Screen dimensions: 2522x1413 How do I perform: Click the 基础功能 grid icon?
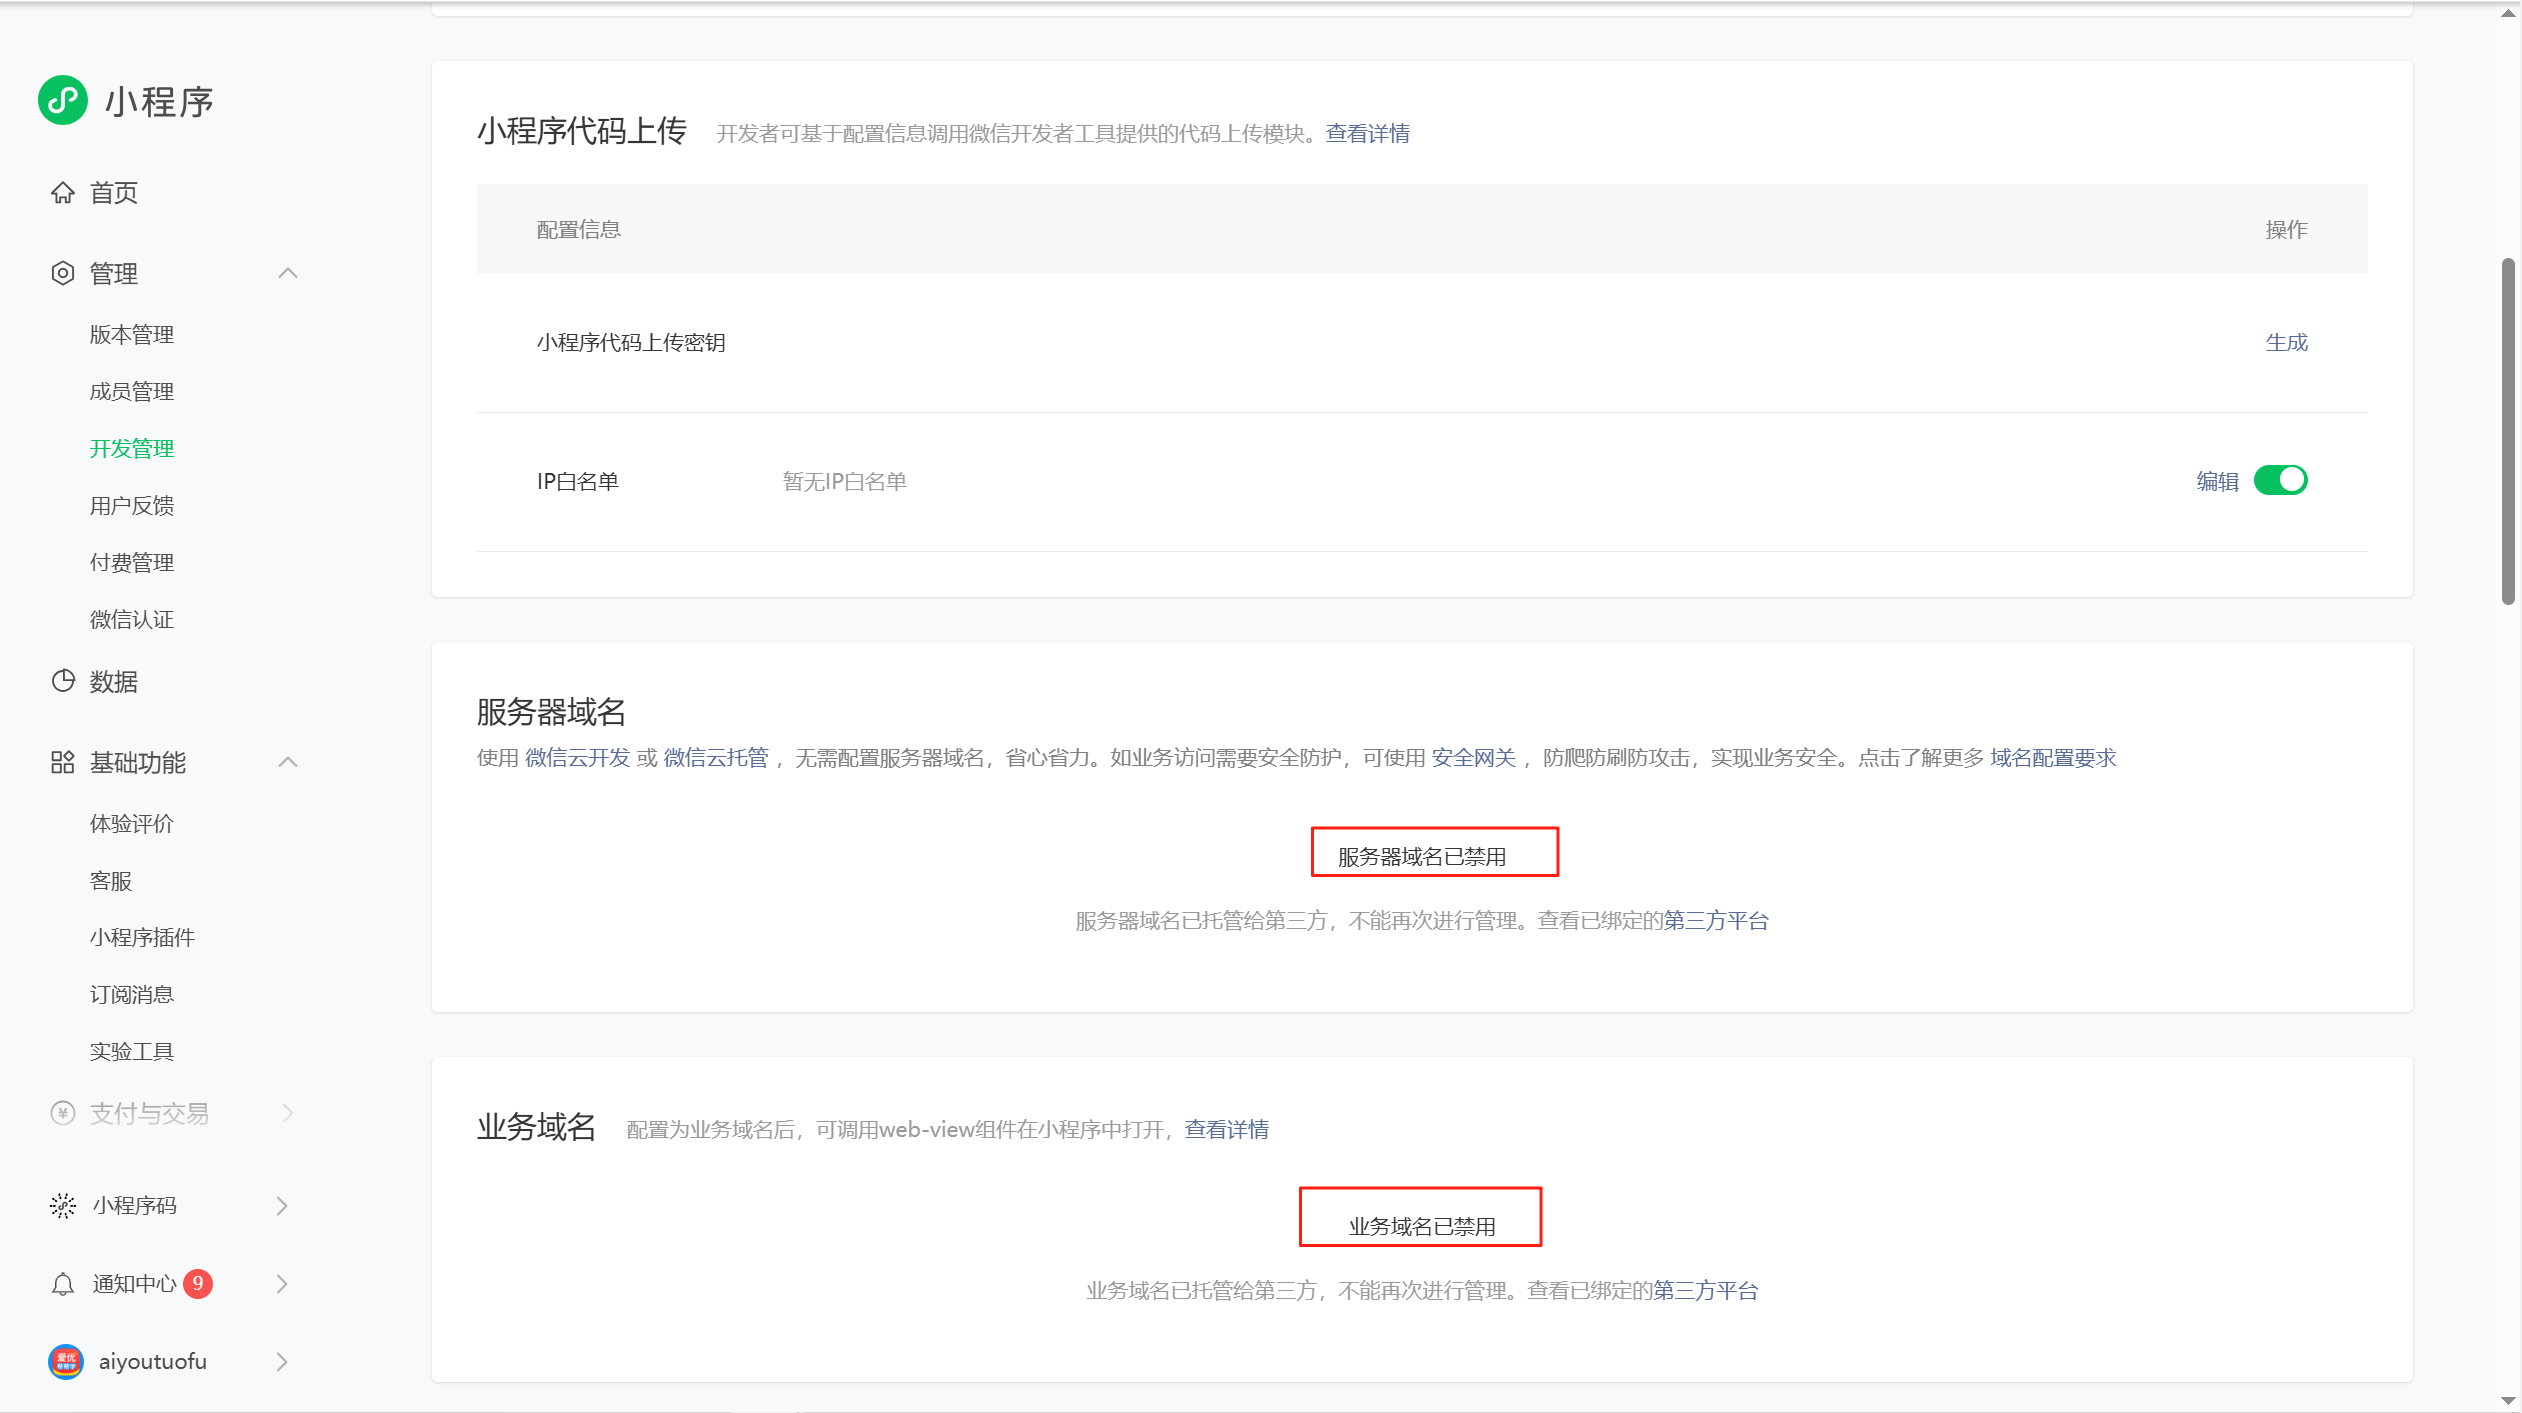(x=63, y=762)
